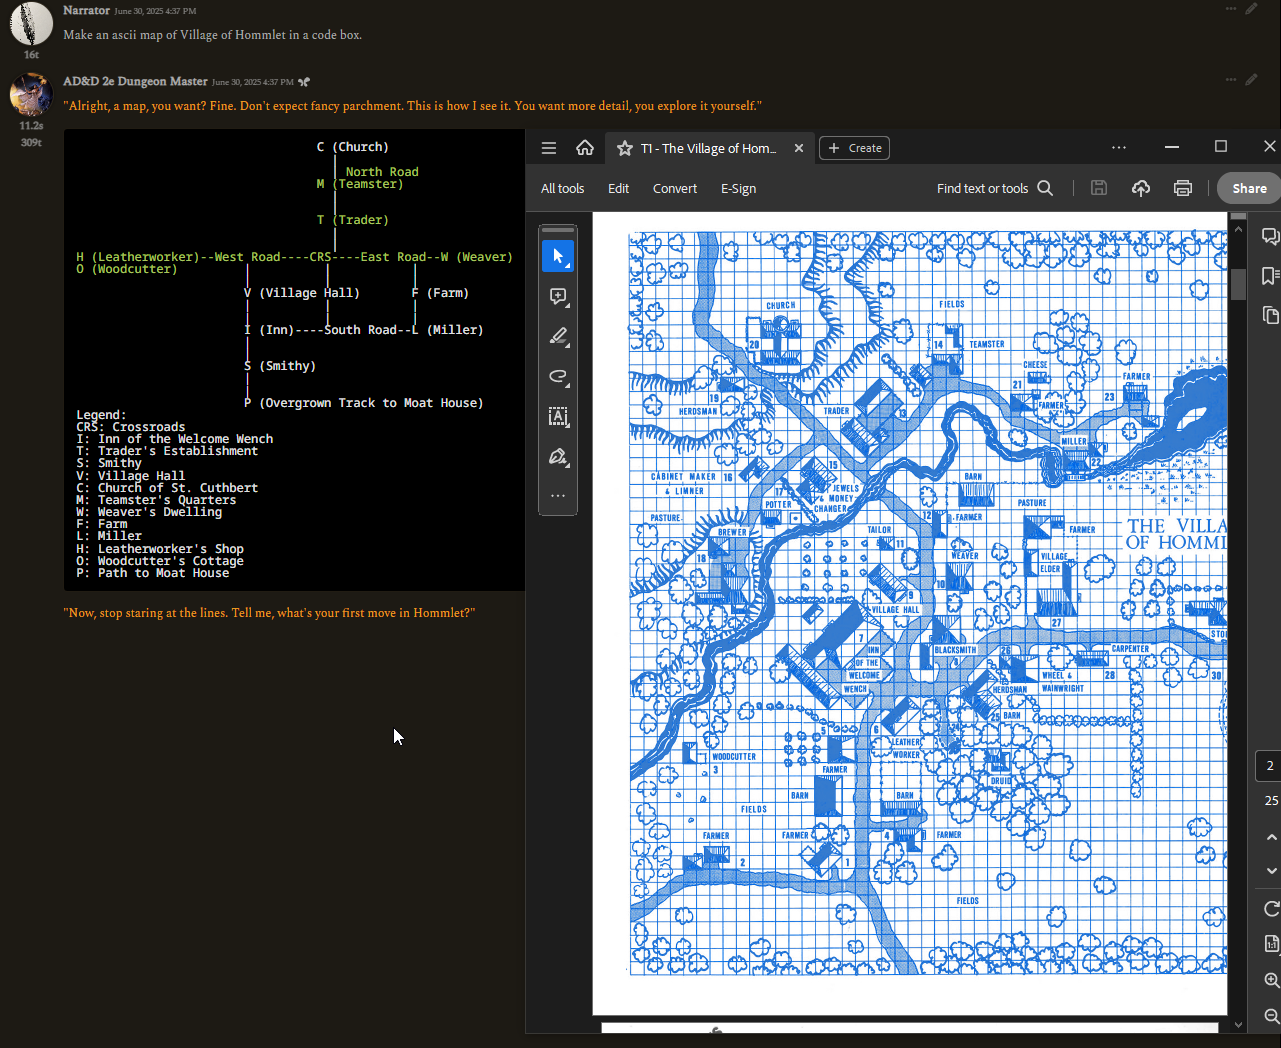1281x1048 pixels.
Task: Select the Highlight pen tool
Action: [558, 336]
